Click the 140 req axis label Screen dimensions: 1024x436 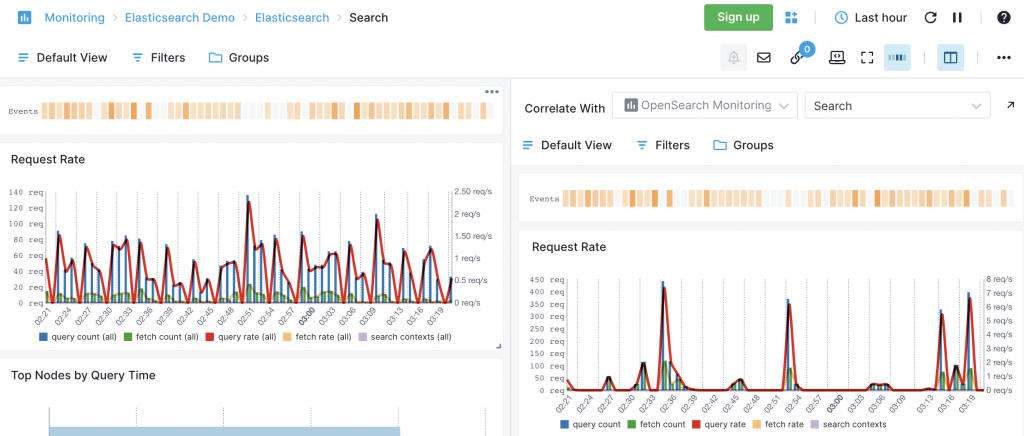pos(26,192)
